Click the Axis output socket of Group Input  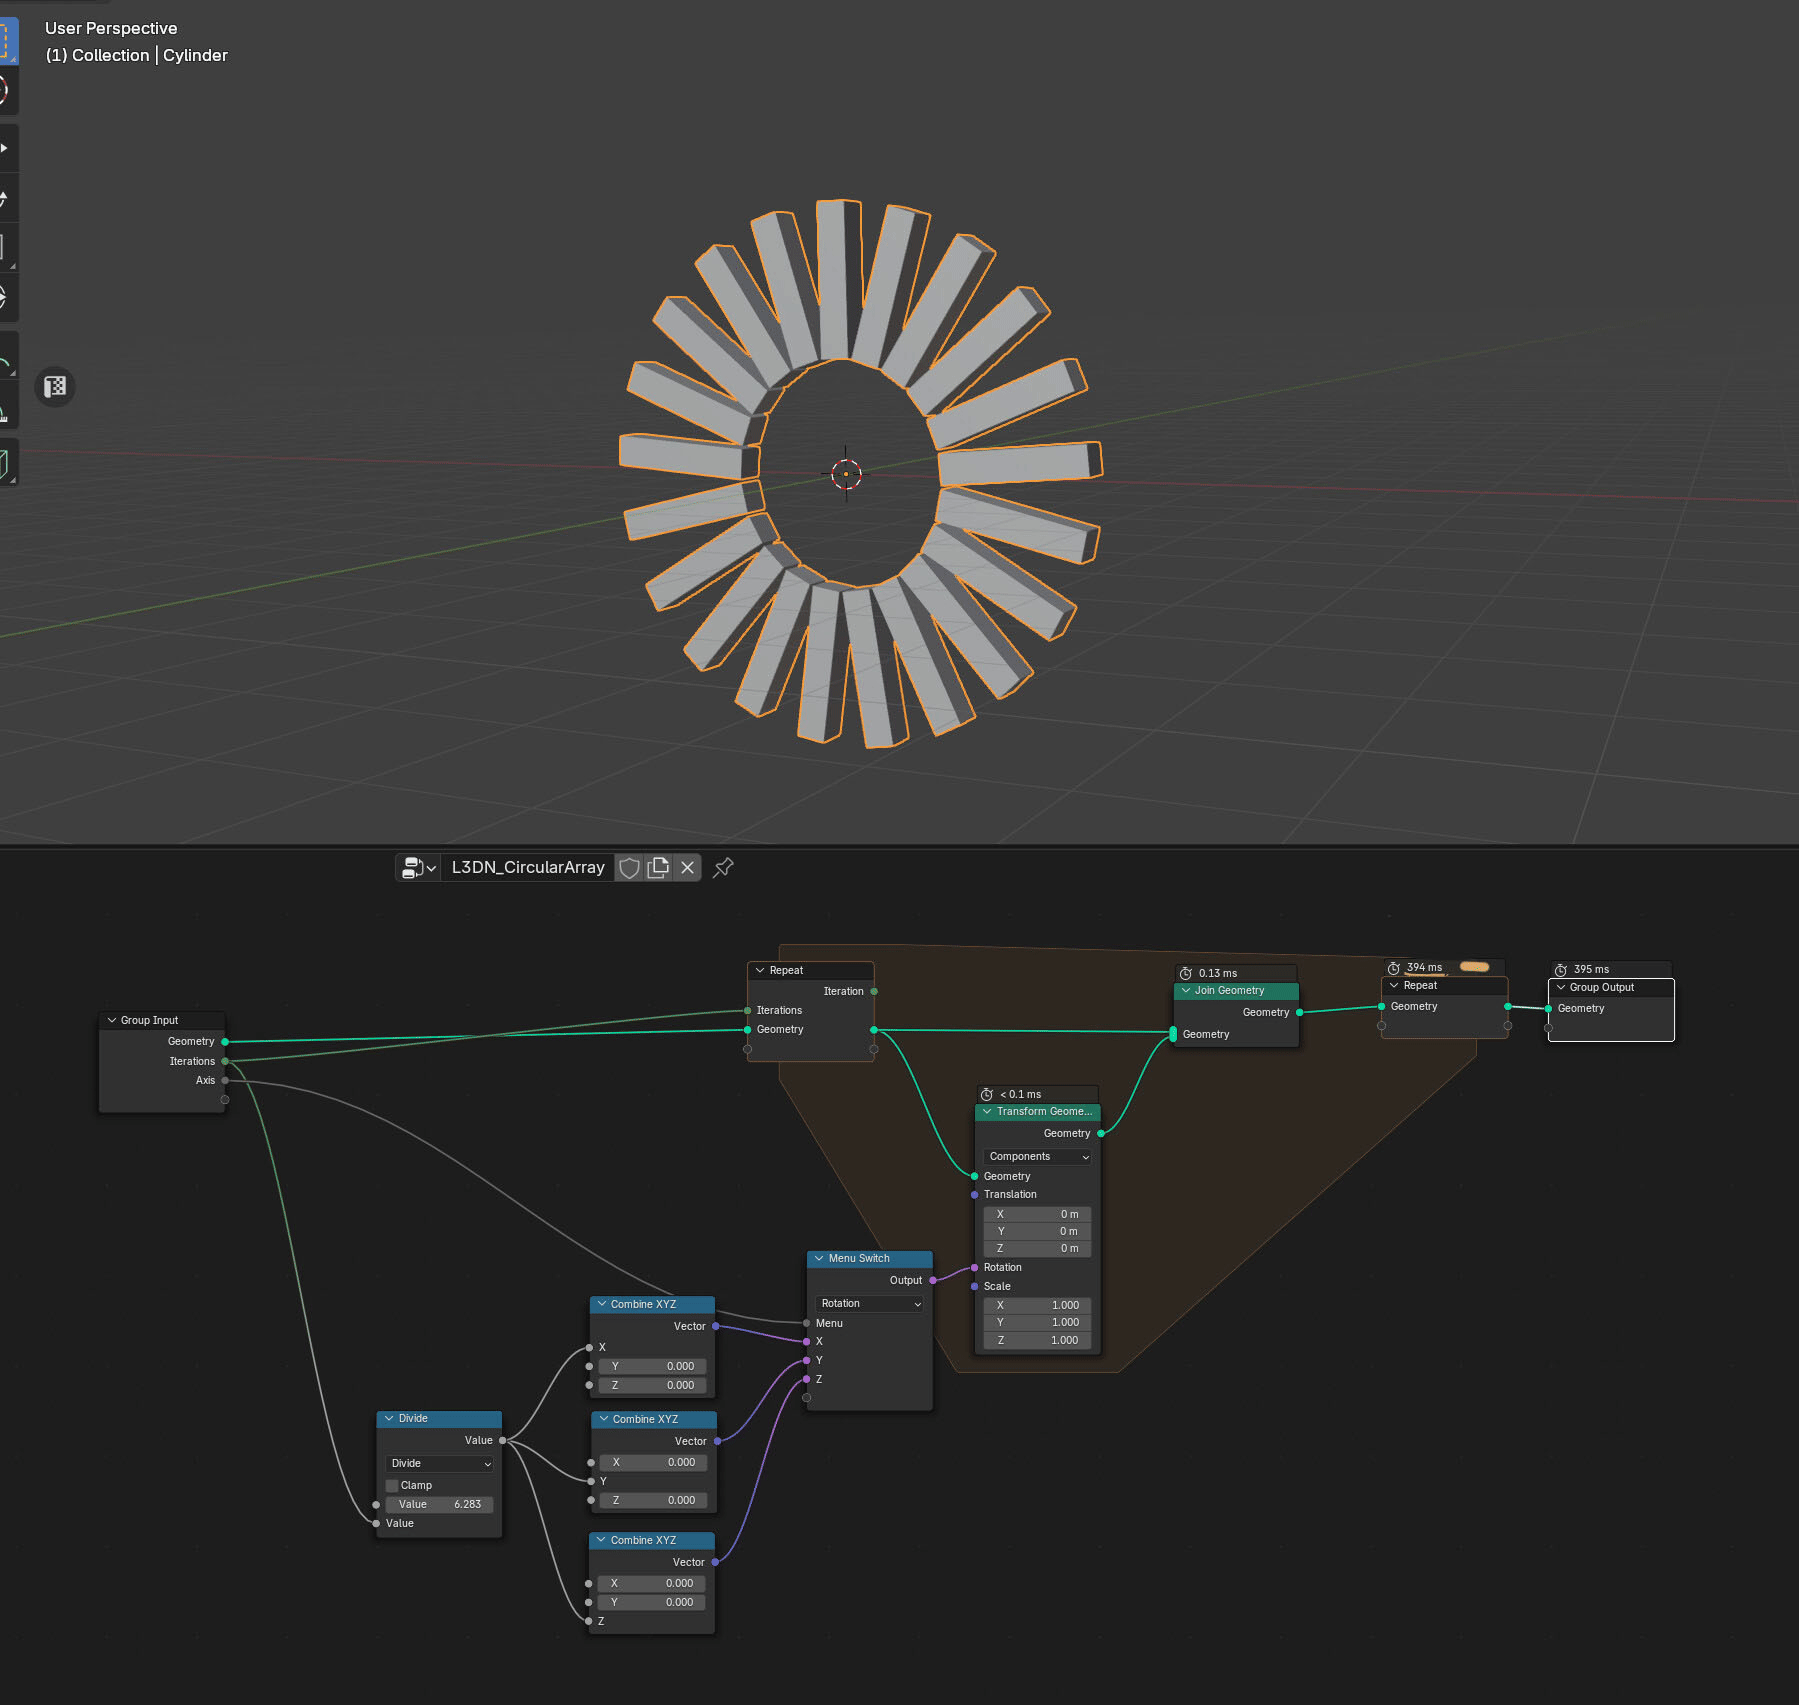tap(225, 1080)
